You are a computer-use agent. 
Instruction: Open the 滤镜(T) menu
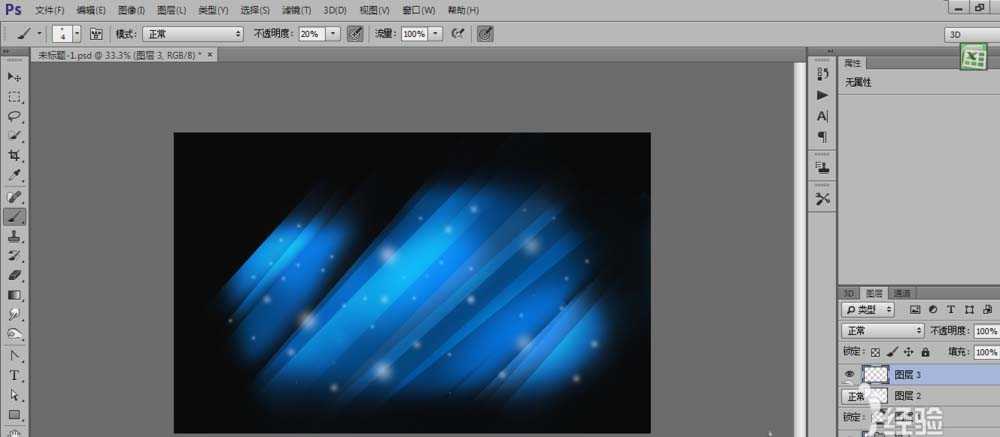tap(297, 10)
